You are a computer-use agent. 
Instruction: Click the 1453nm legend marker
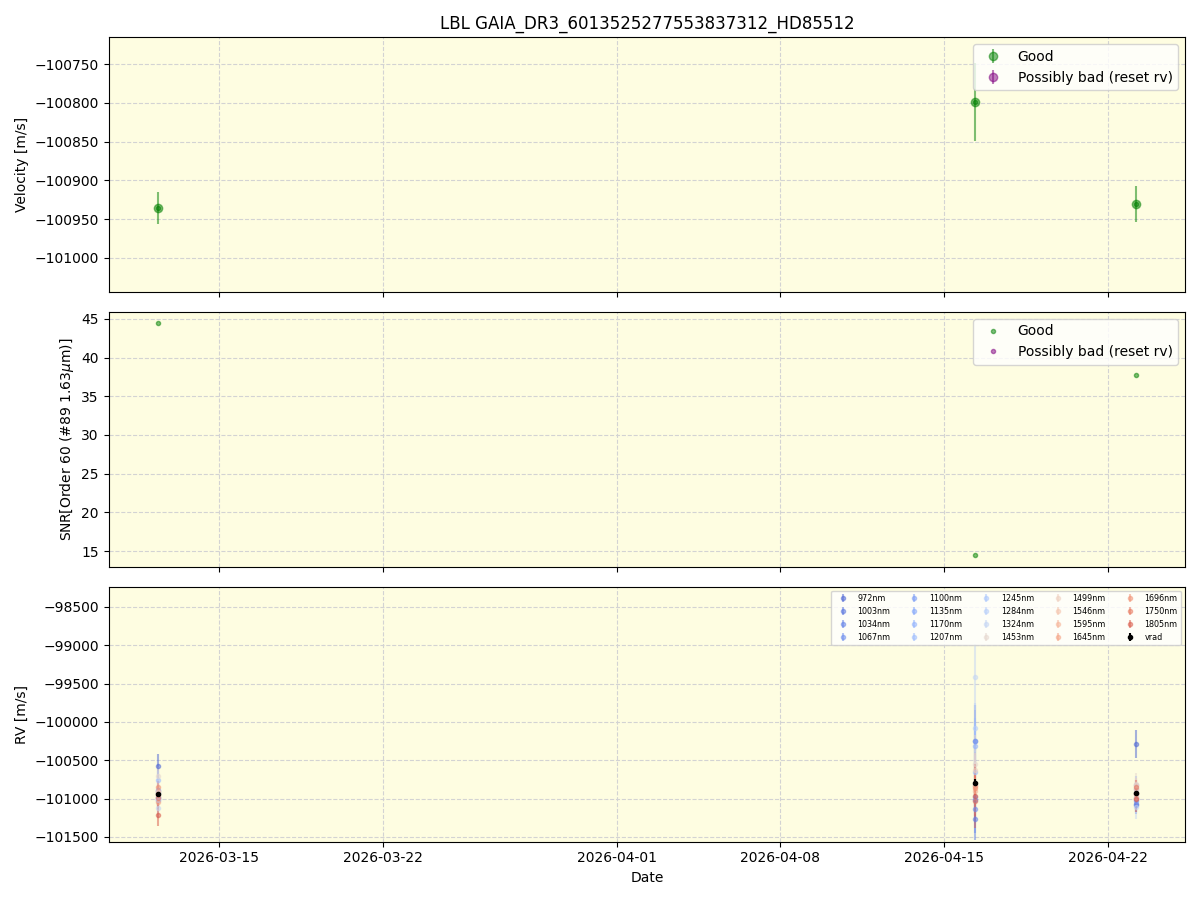click(986, 637)
